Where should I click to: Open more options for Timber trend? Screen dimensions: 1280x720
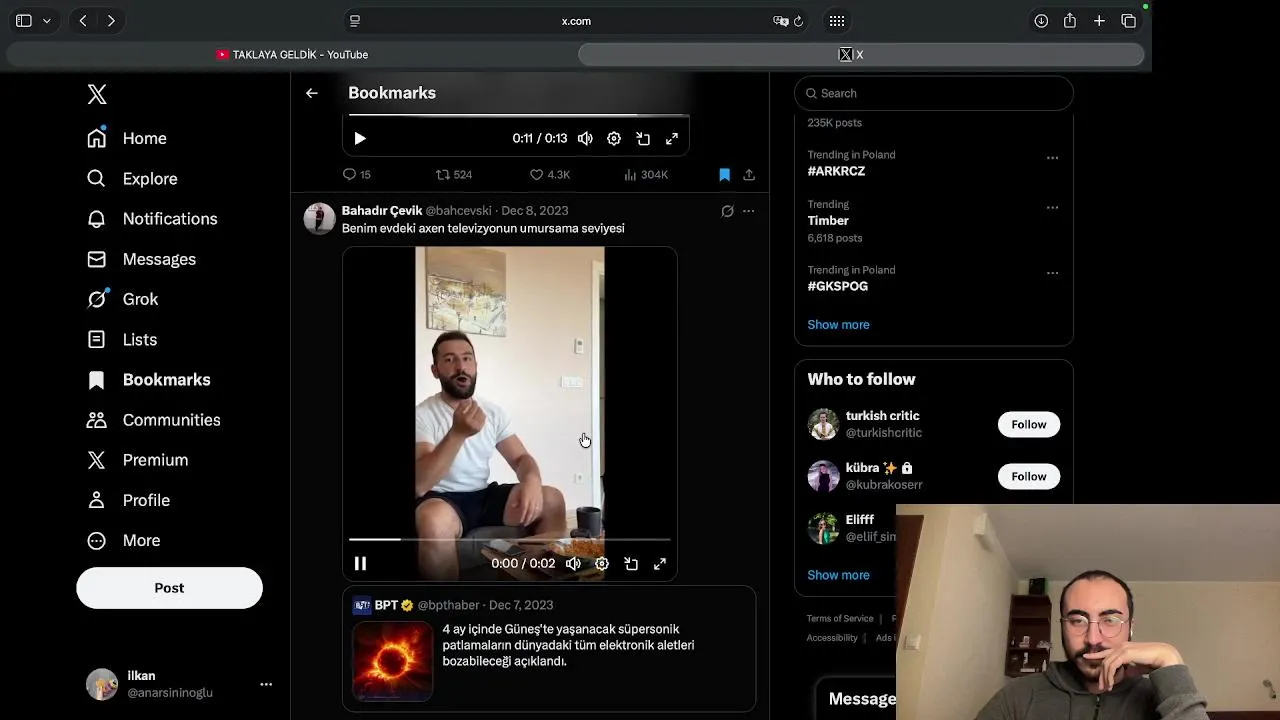click(1052, 208)
